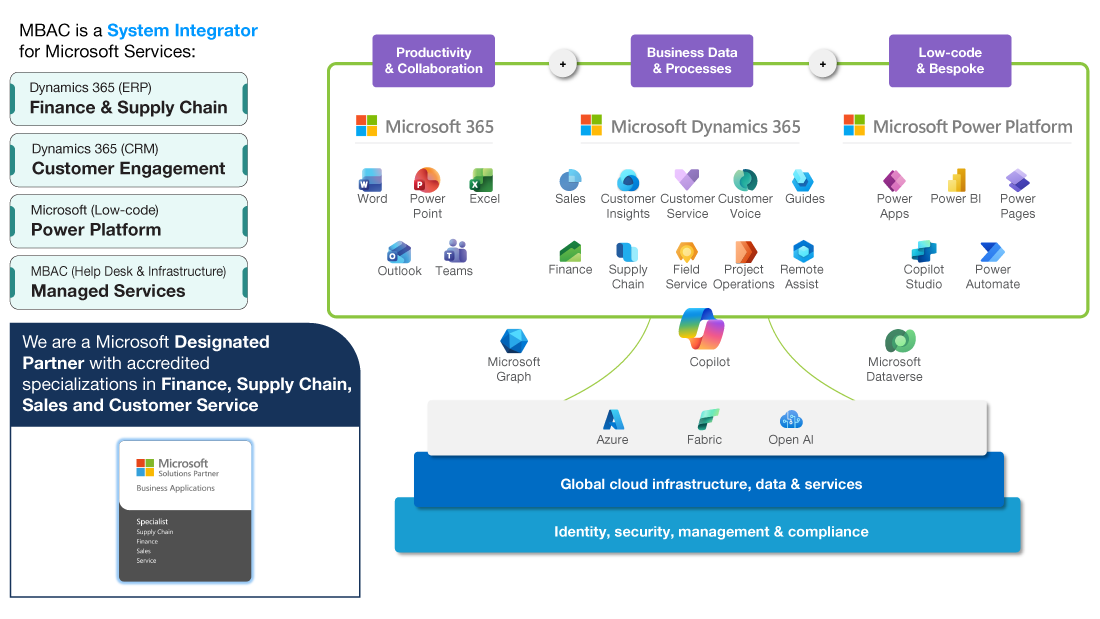
Task: Open the Managed Services card
Action: tap(128, 282)
